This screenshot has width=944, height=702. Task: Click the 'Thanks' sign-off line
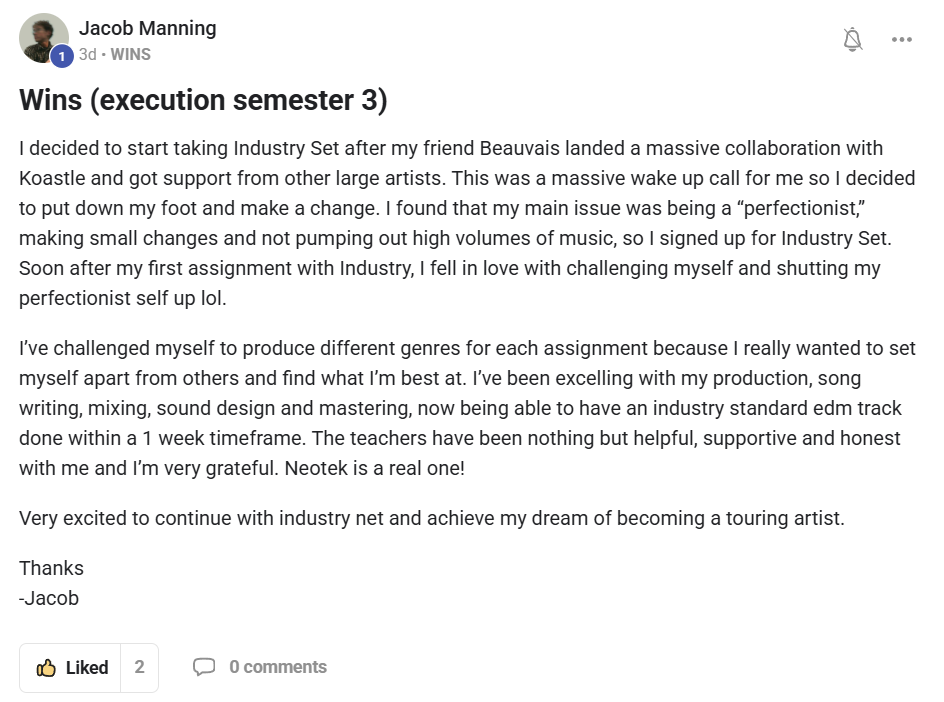(51, 568)
